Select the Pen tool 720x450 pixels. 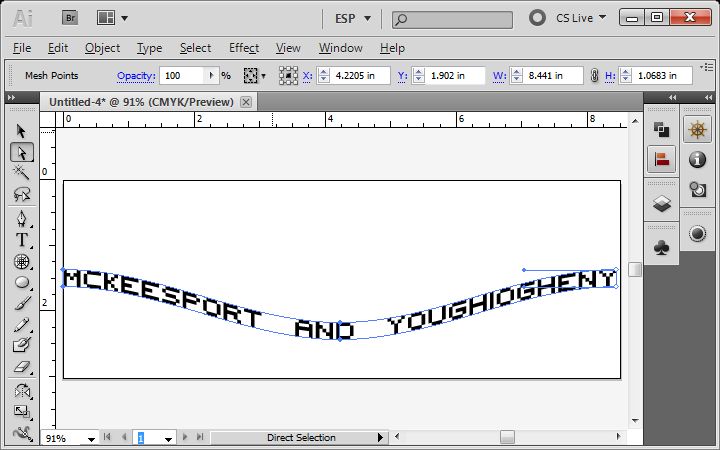pyautogui.click(x=21, y=219)
